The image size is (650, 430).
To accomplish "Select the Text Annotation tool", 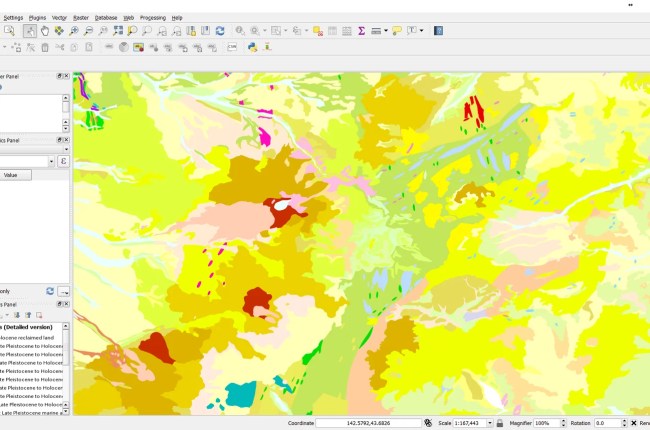I will 412,31.
